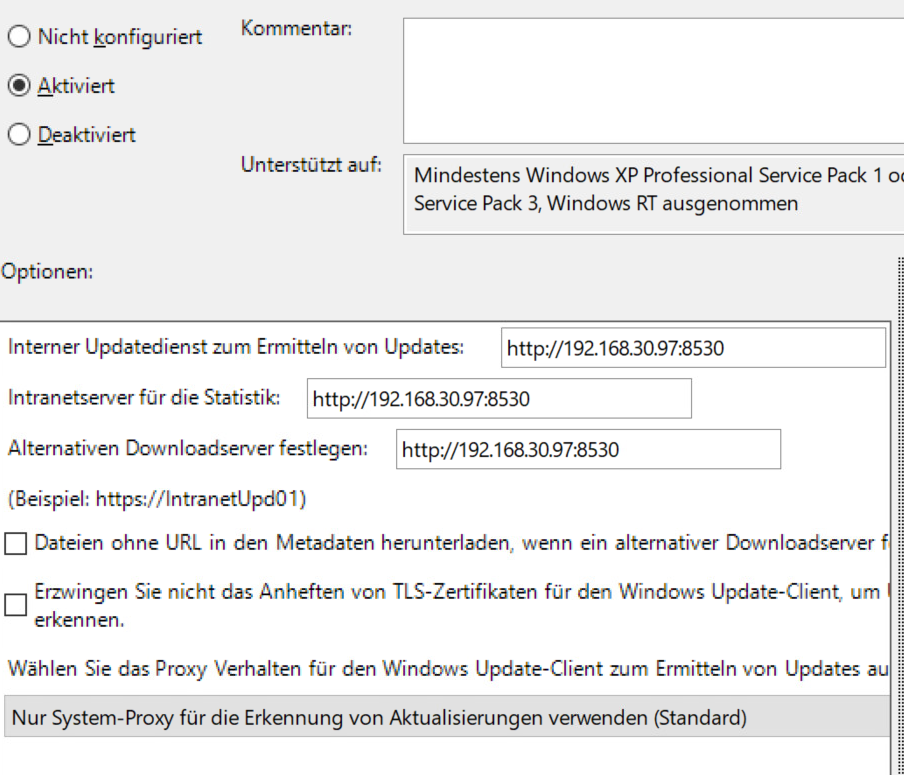
Task: Click the 'Intranetserver für die Statistik:' label text
Action: (x=144, y=397)
